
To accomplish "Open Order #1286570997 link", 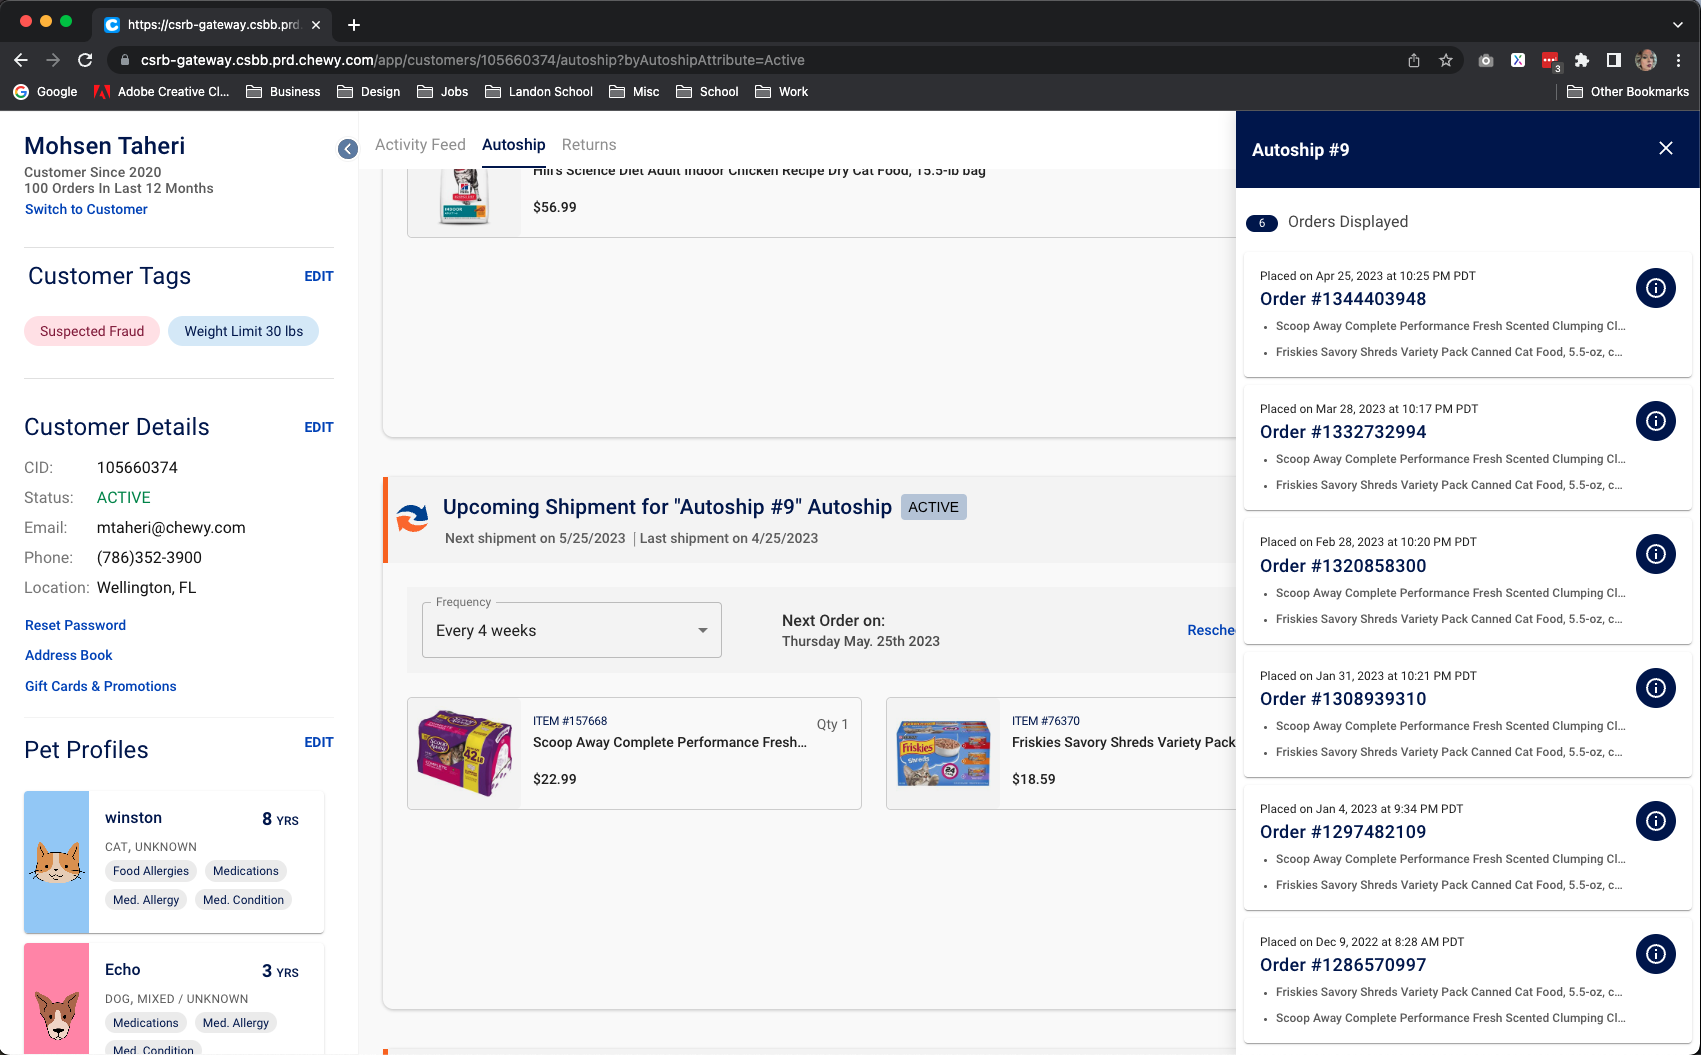I will point(1343,965).
